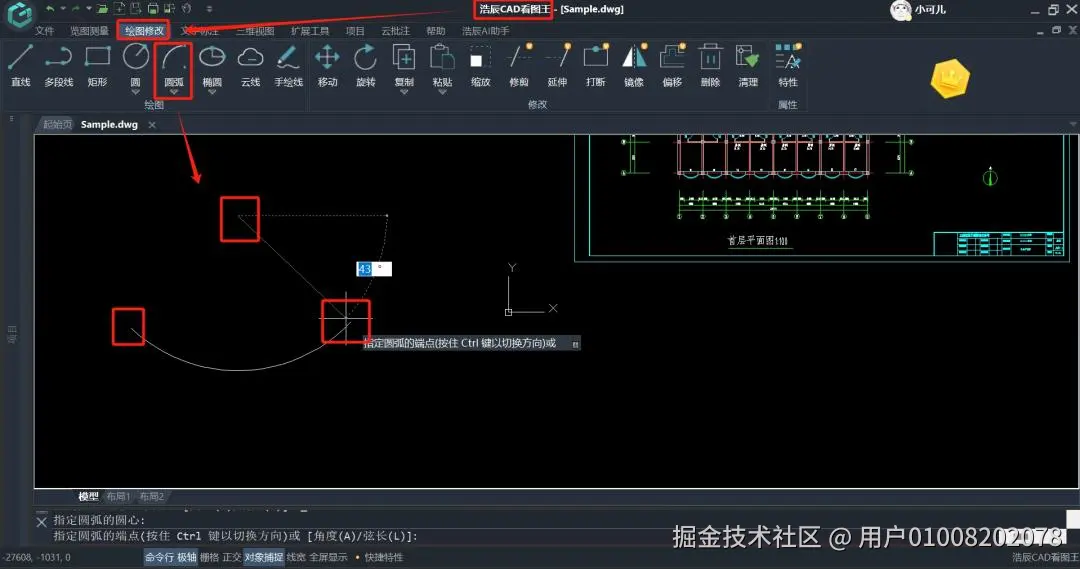1080x569 pixels.
Task: Switch to 绘图修改 ribbon tab
Action: tap(144, 31)
